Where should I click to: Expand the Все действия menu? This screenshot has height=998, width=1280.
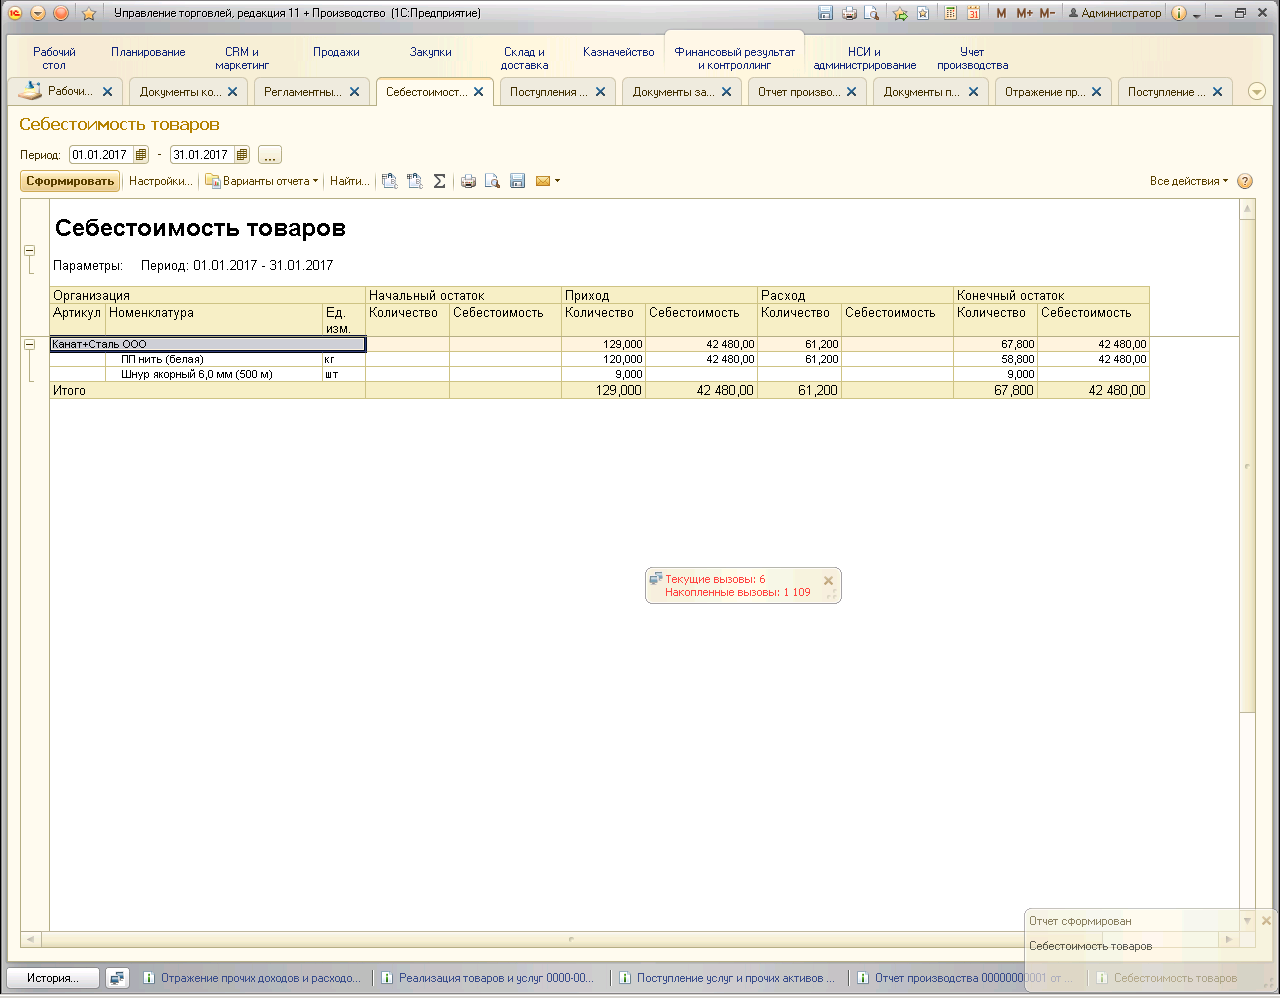[x=1188, y=181]
